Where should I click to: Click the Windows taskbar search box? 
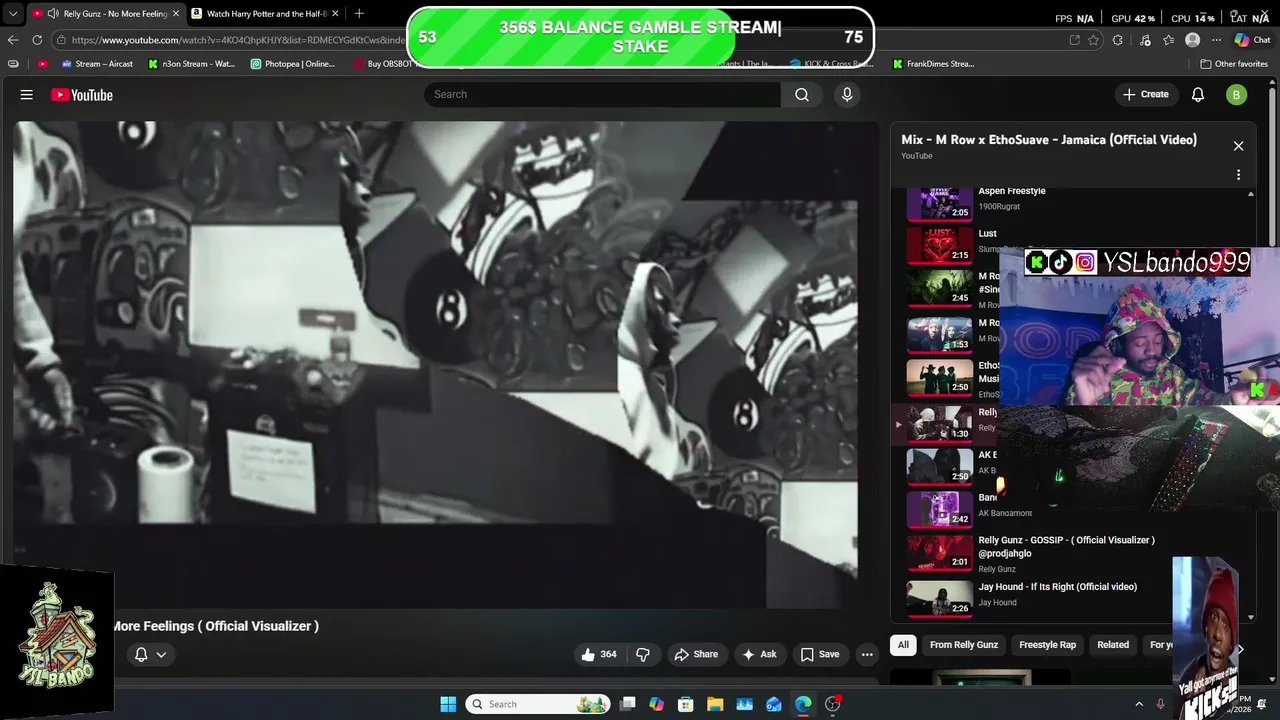click(540, 704)
